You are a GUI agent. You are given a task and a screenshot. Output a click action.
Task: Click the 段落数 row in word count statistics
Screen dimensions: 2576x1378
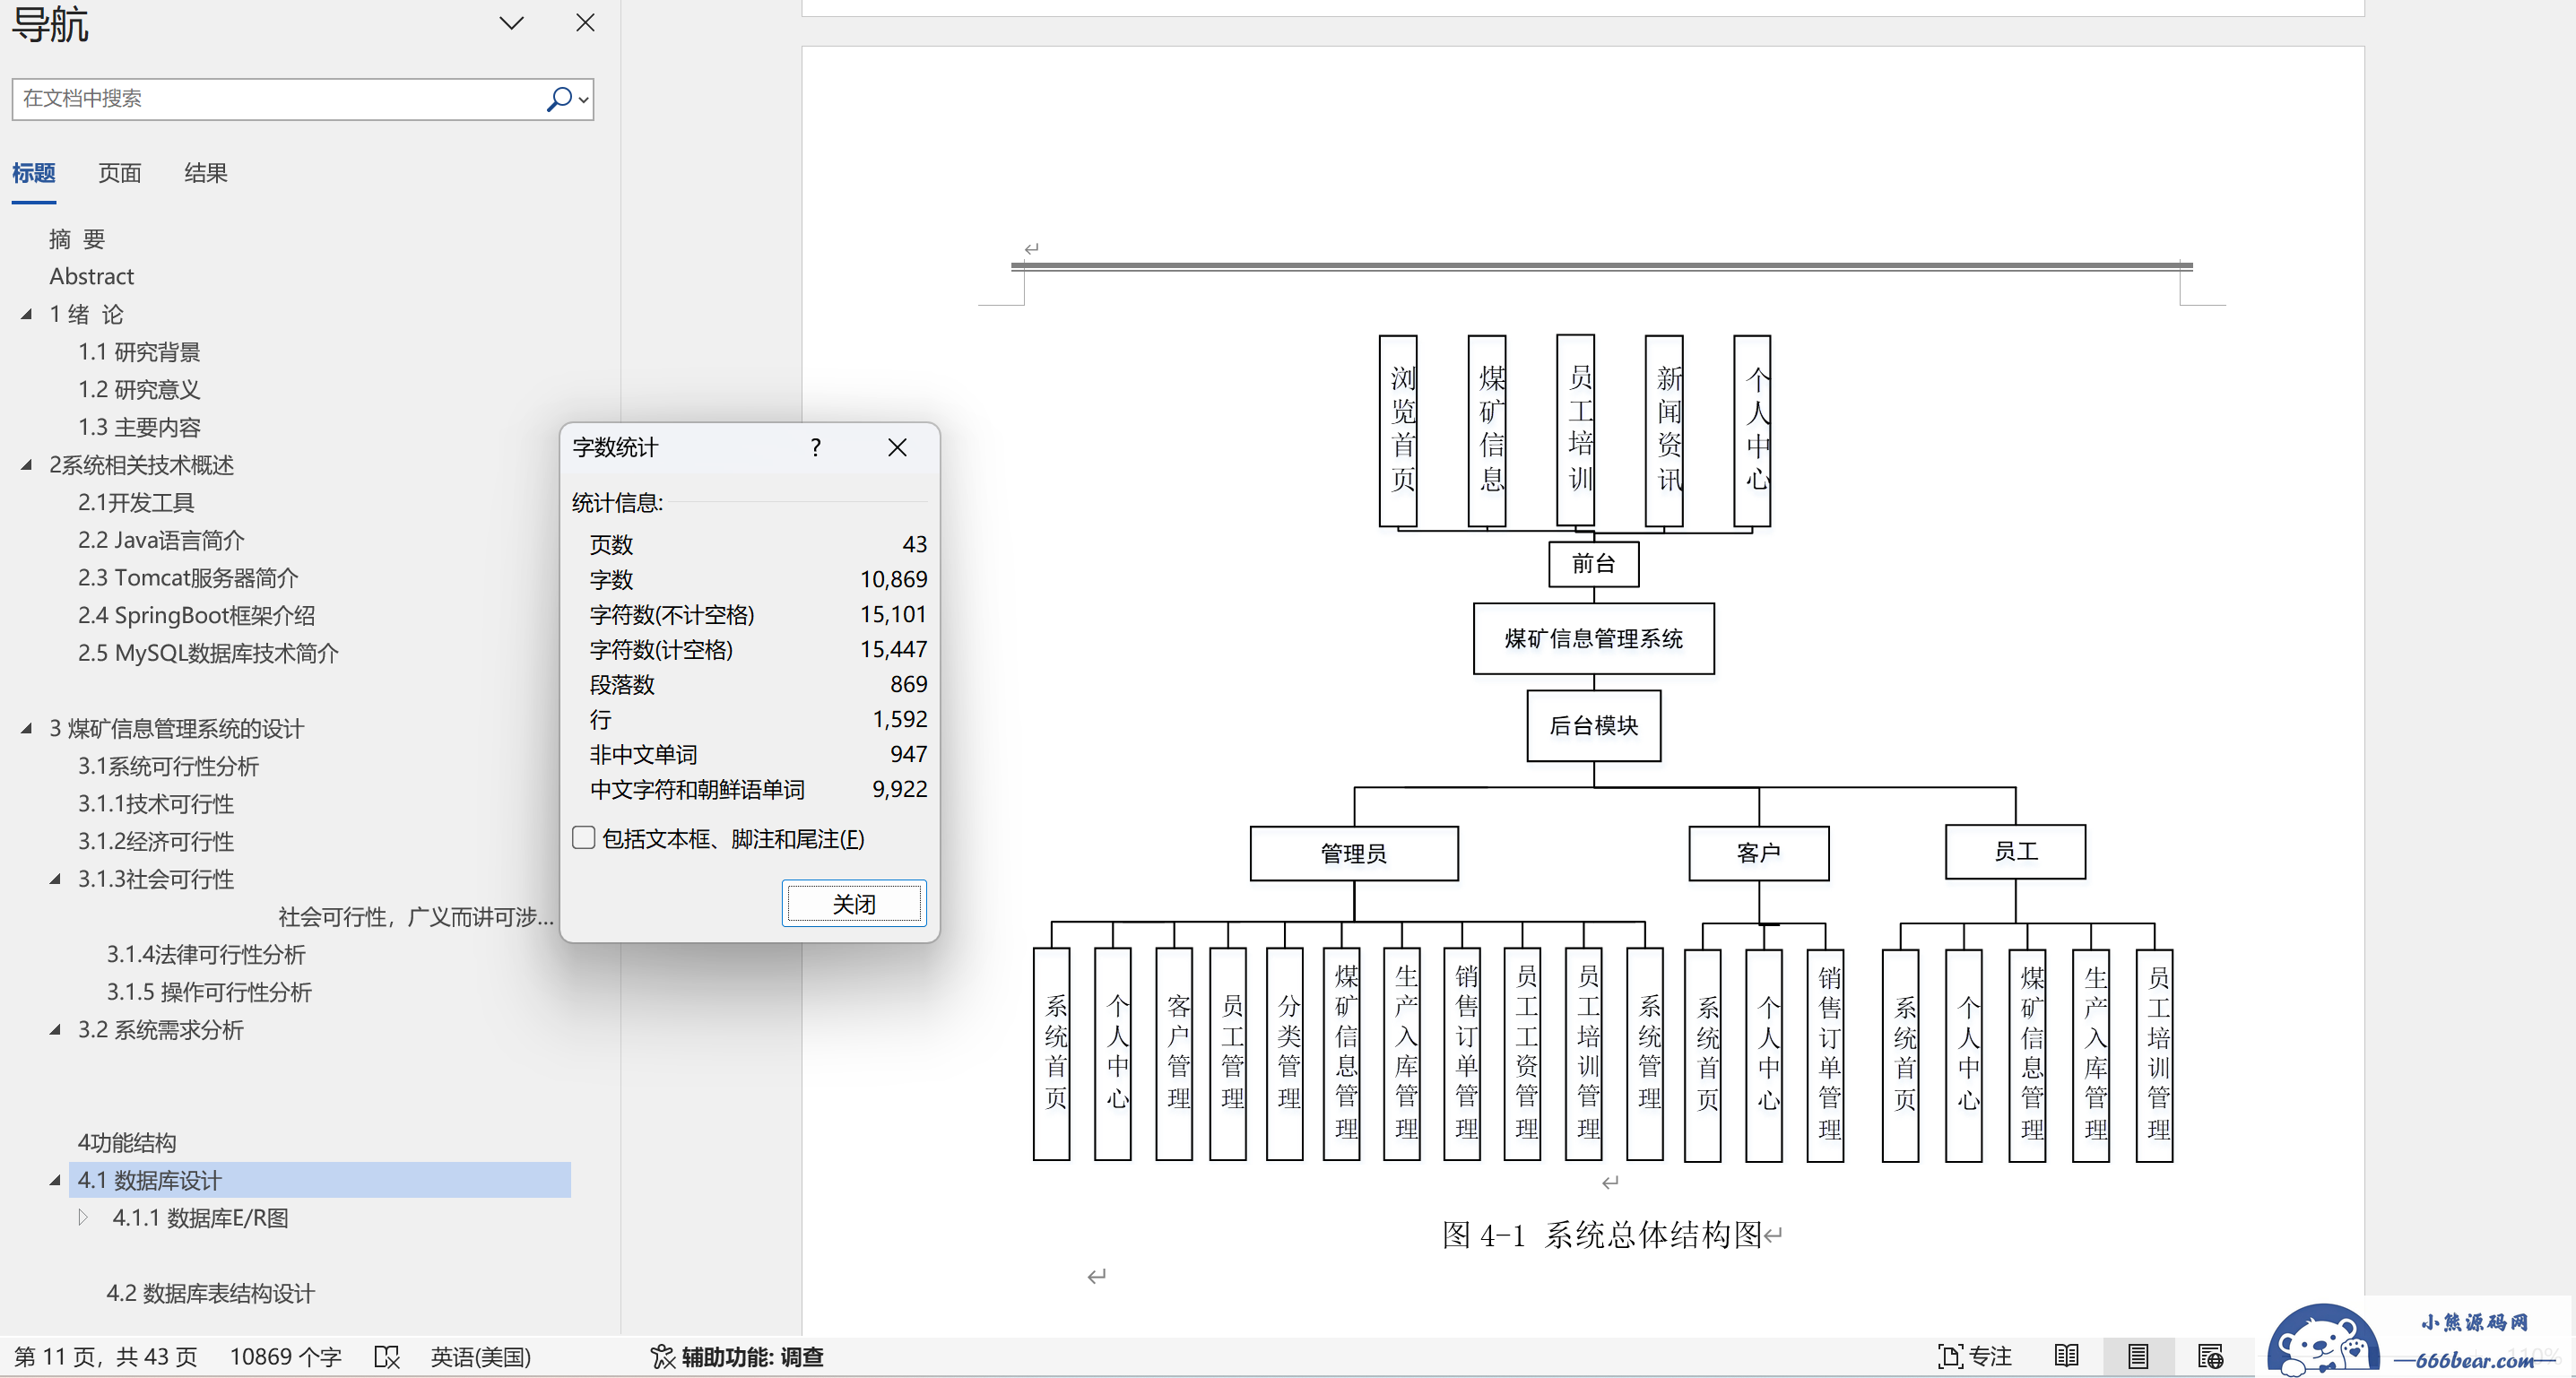pyautogui.click(x=758, y=685)
